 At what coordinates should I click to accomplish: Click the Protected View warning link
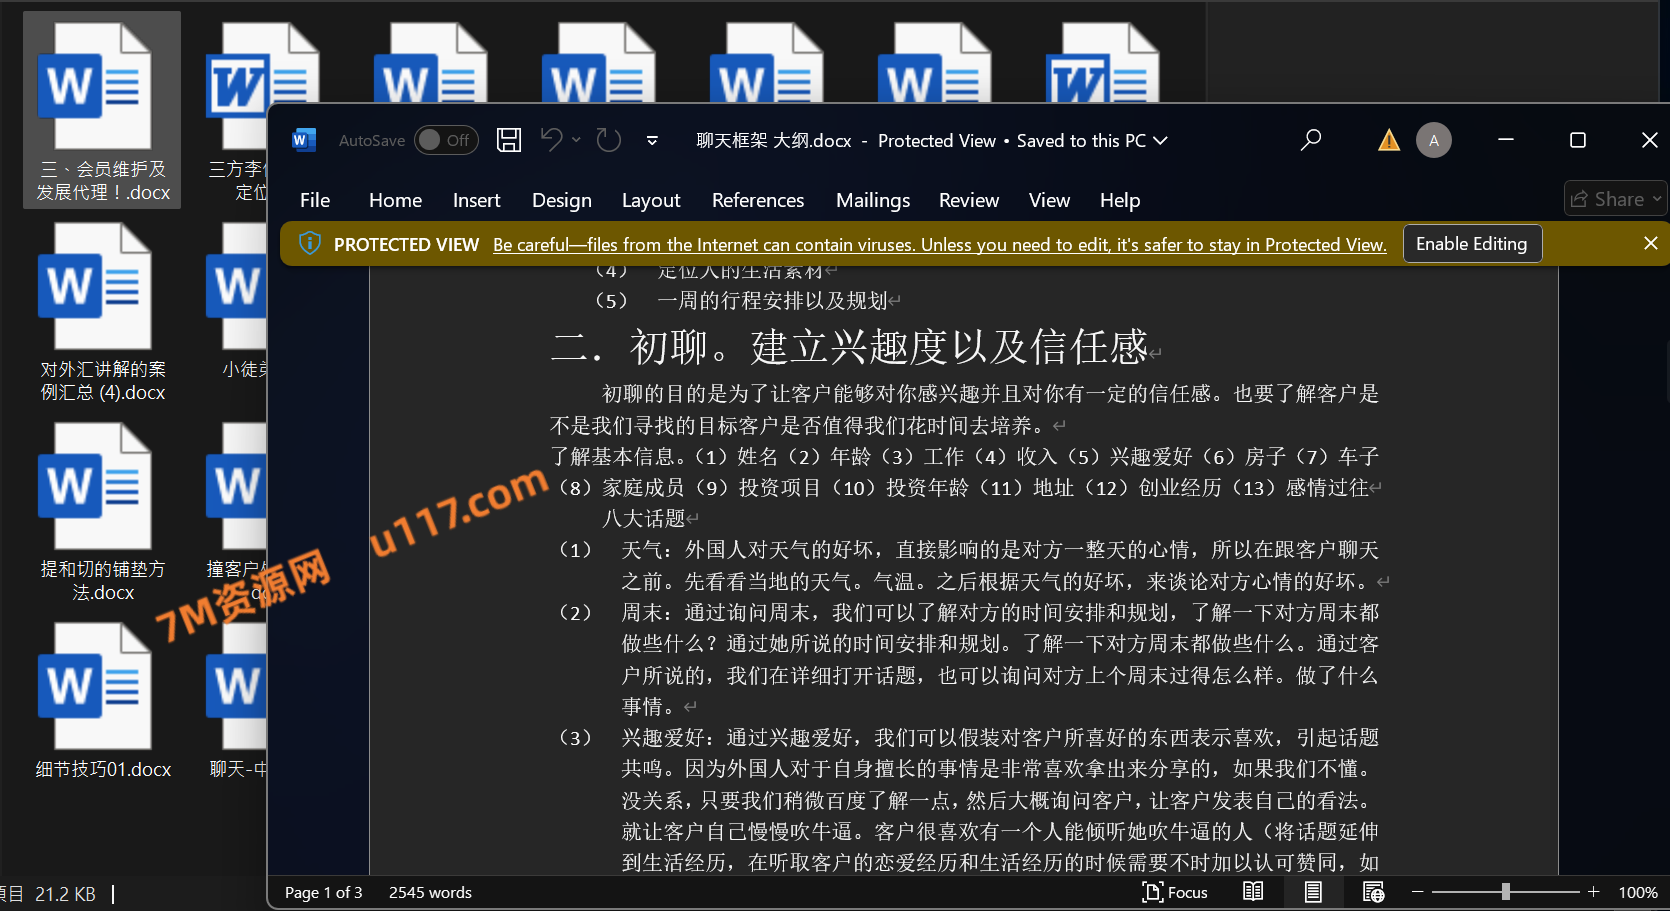point(939,245)
